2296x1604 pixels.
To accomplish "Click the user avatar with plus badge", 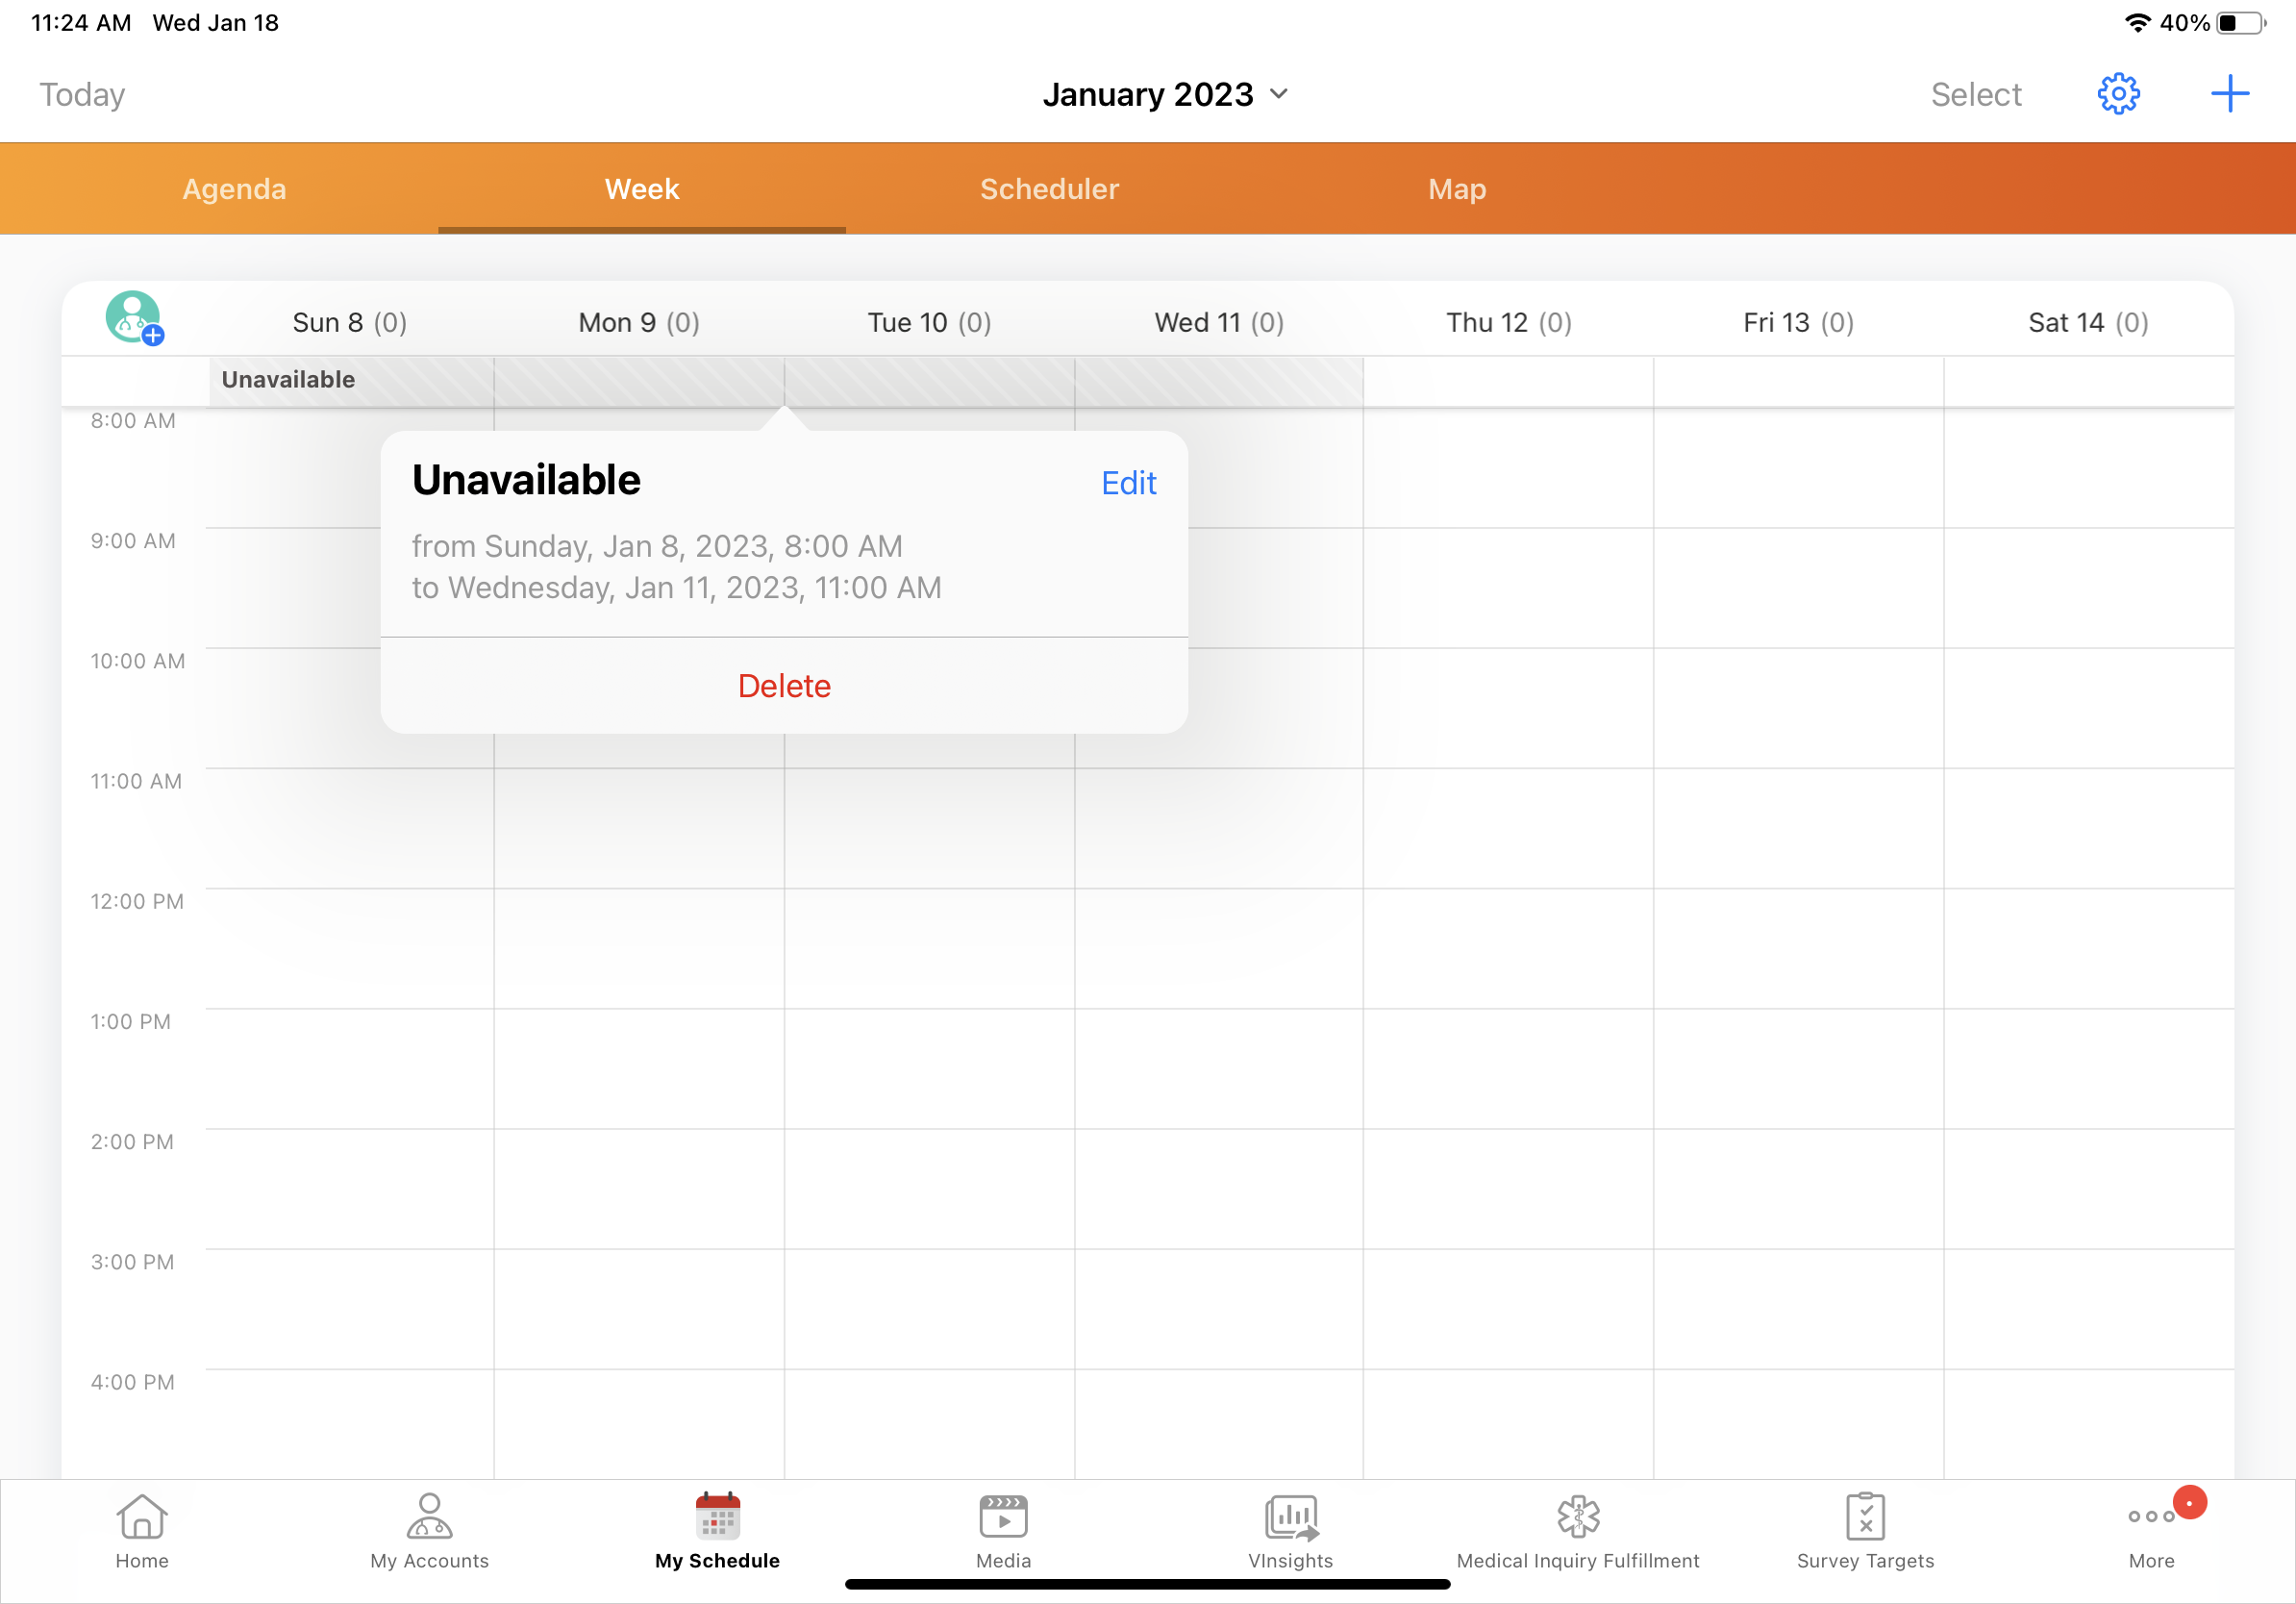I will coord(134,318).
